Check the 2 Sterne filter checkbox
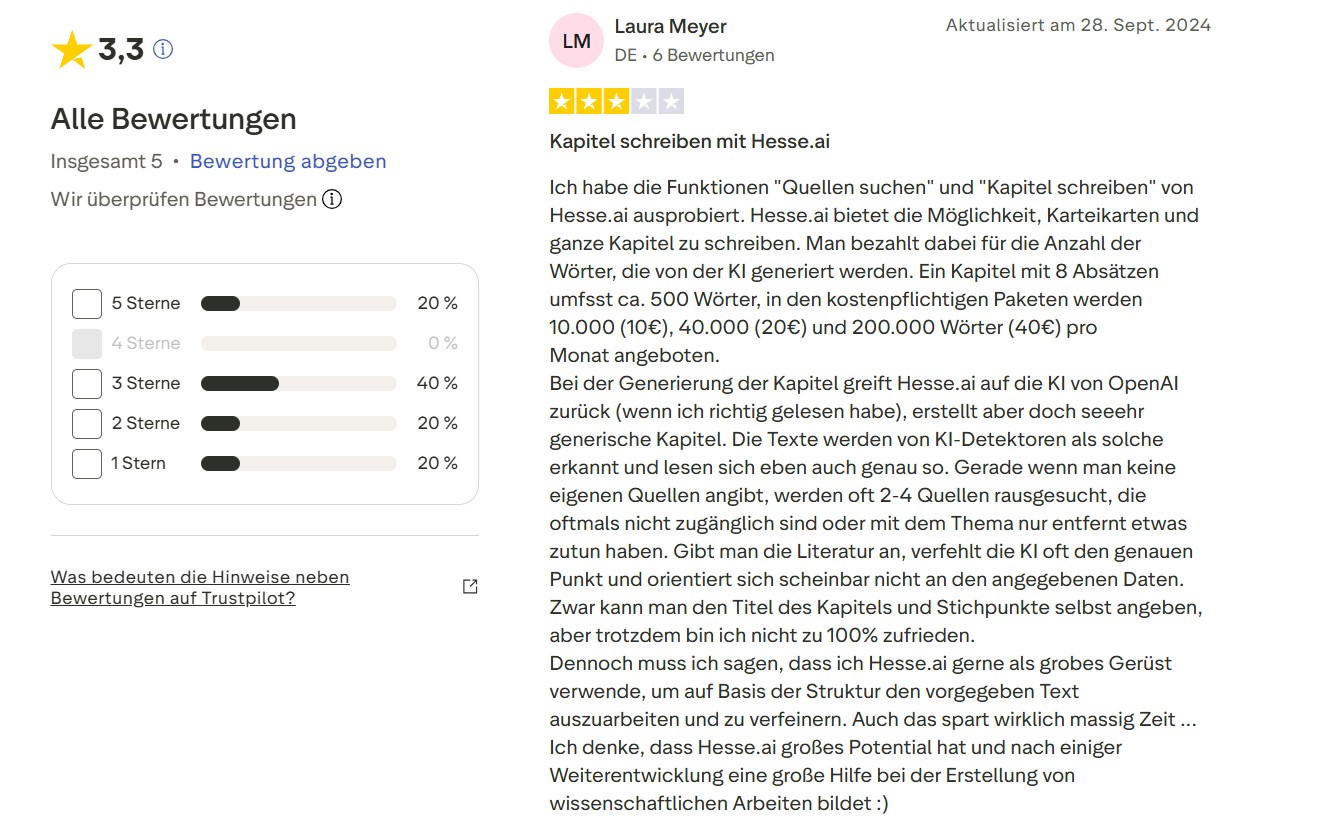This screenshot has height=825, width=1323. 87,423
